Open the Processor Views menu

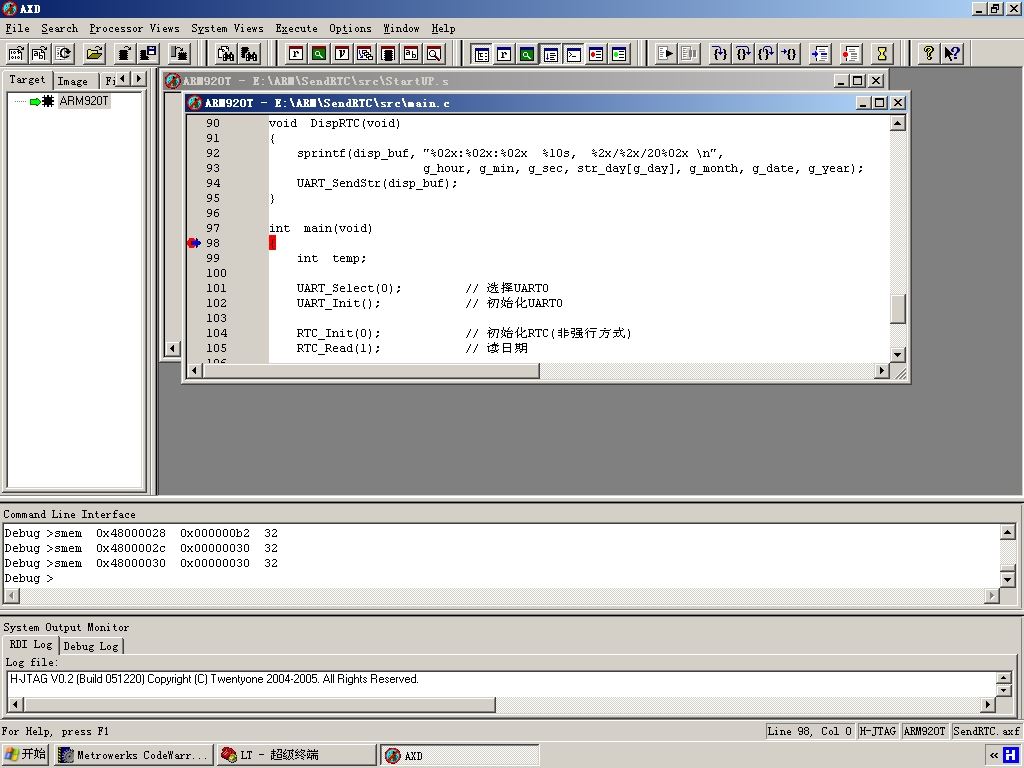tap(135, 28)
